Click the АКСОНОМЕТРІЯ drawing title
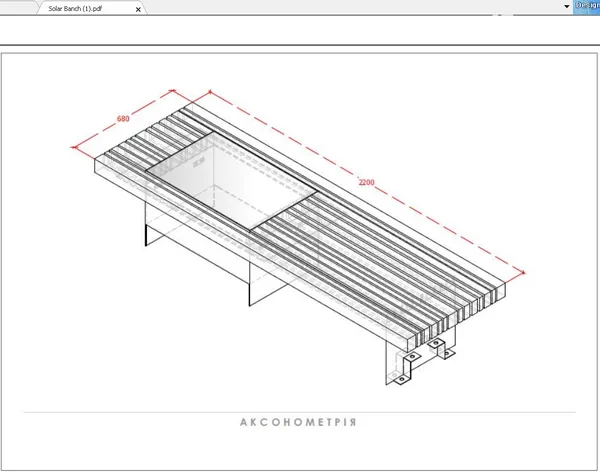This screenshot has height=473, width=600. (298, 422)
